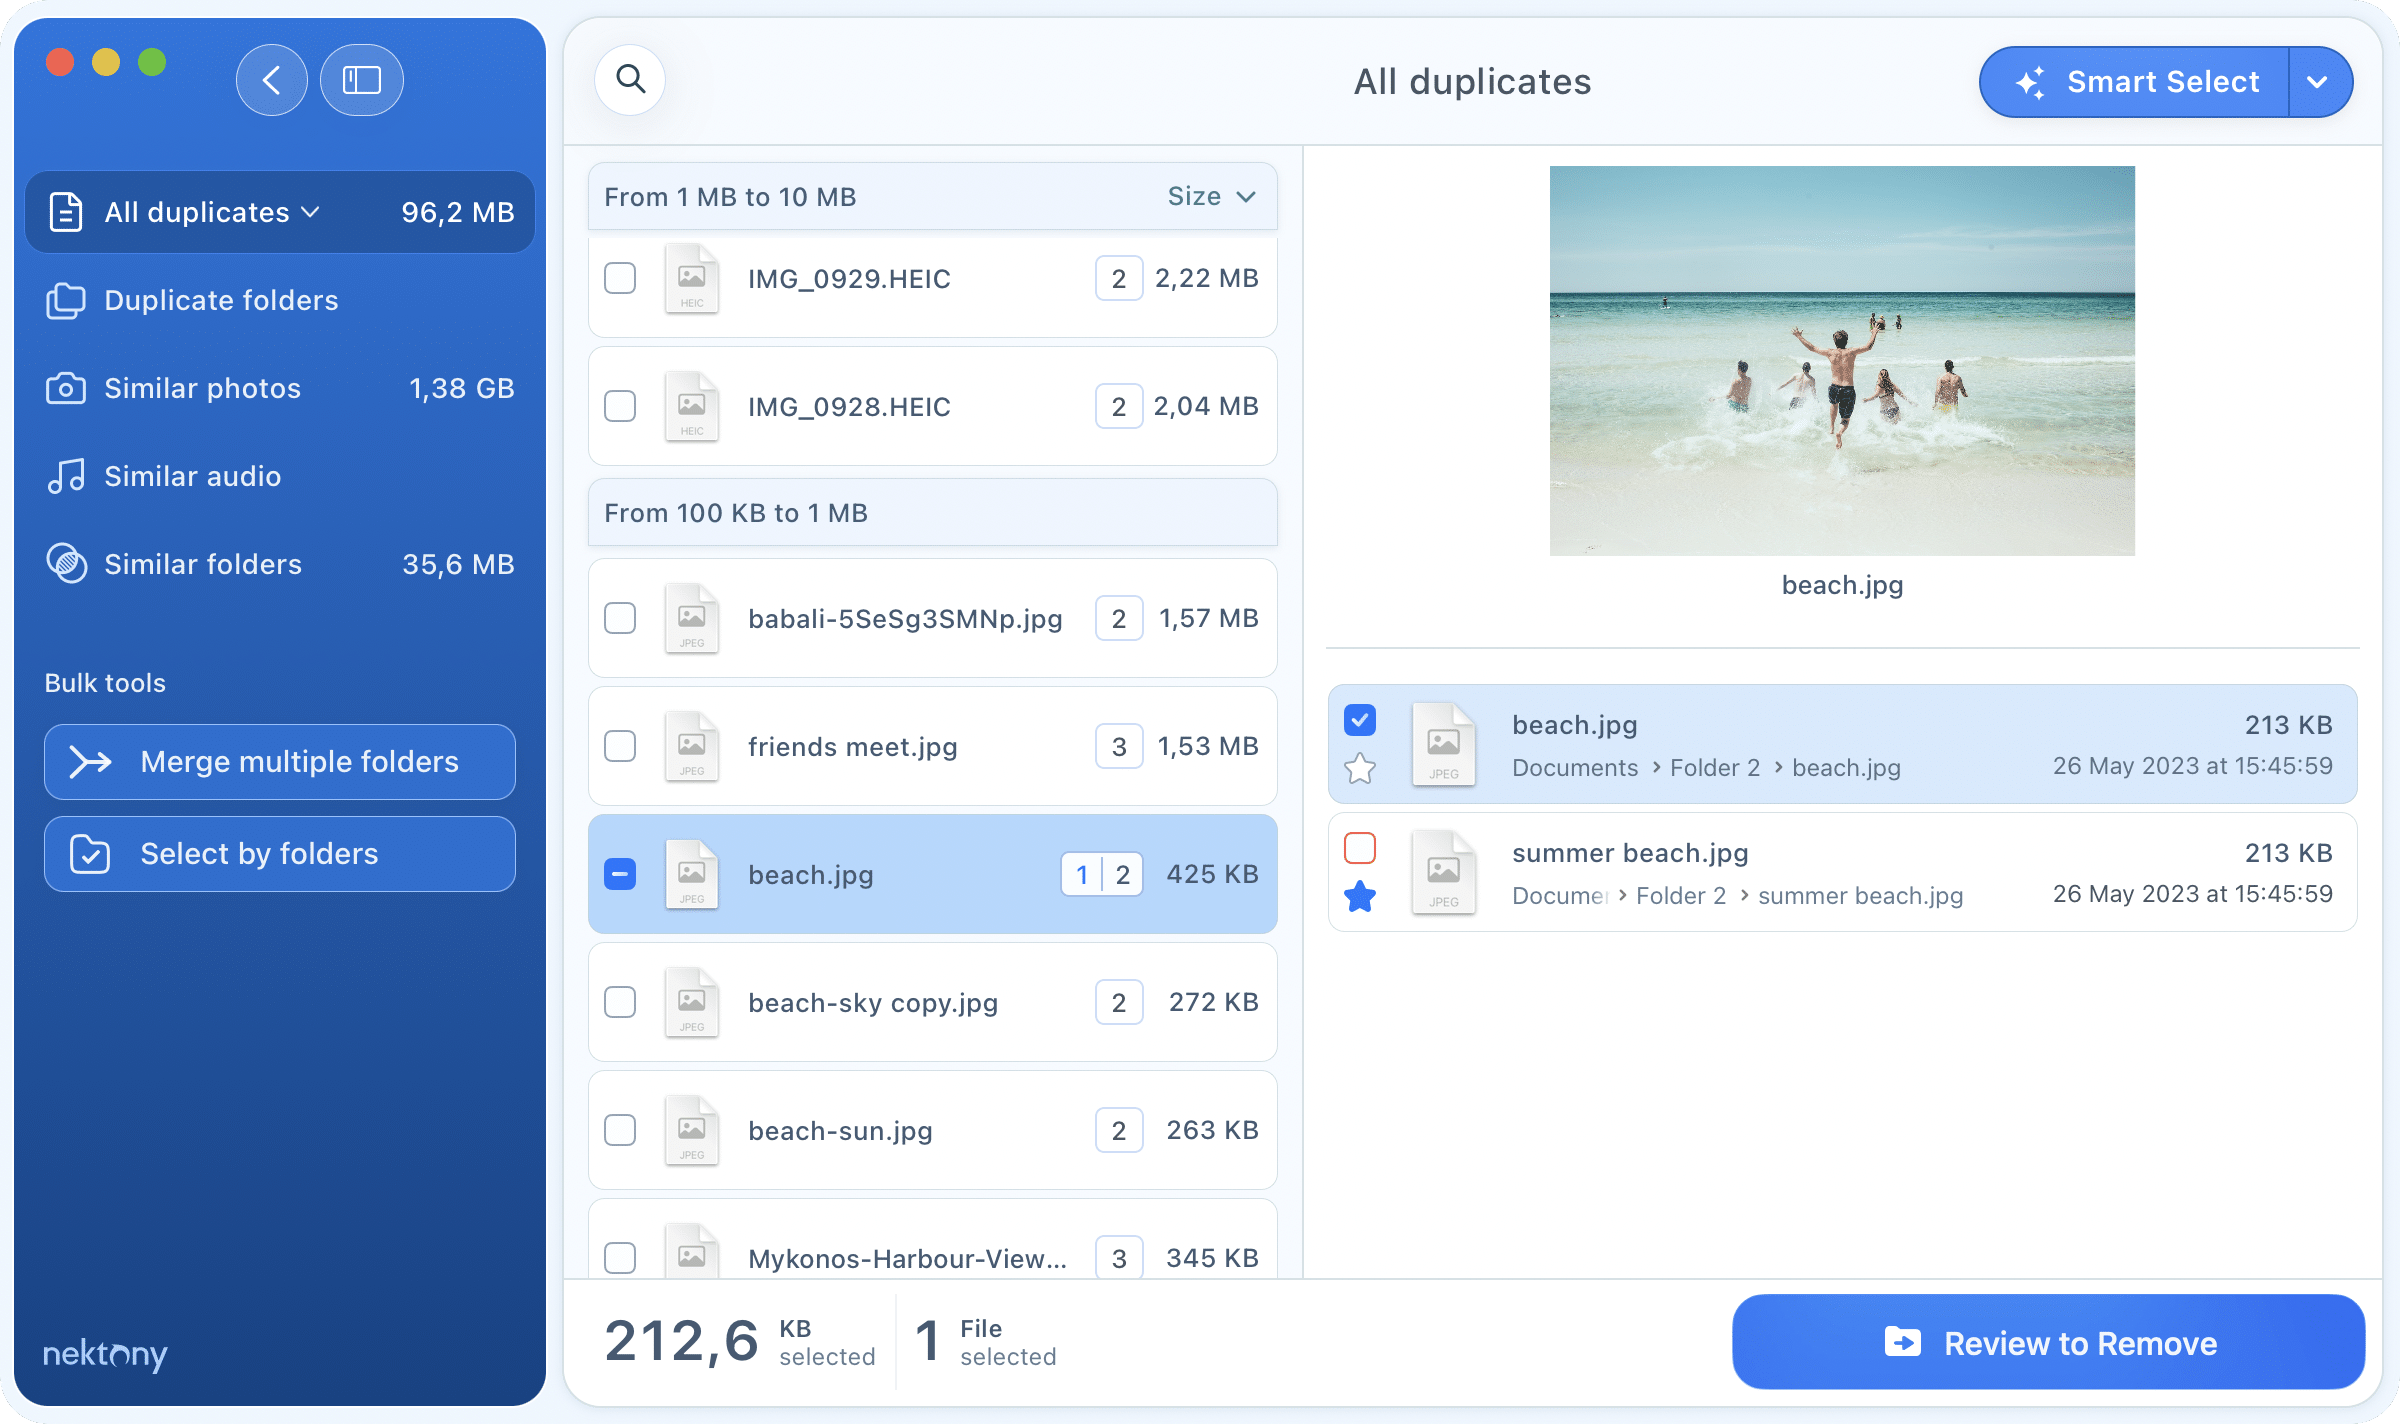Expand the All duplicates chevron

311,211
